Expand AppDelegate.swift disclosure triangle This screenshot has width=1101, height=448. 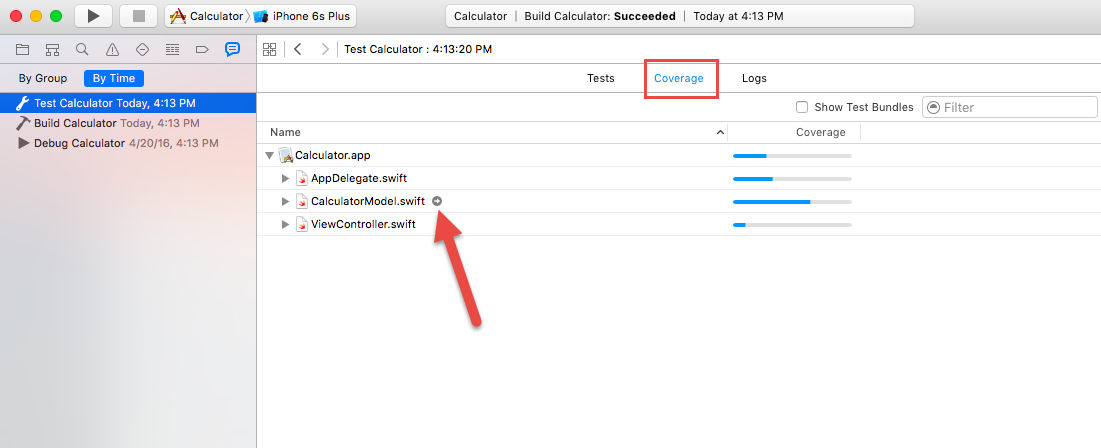[x=285, y=178]
